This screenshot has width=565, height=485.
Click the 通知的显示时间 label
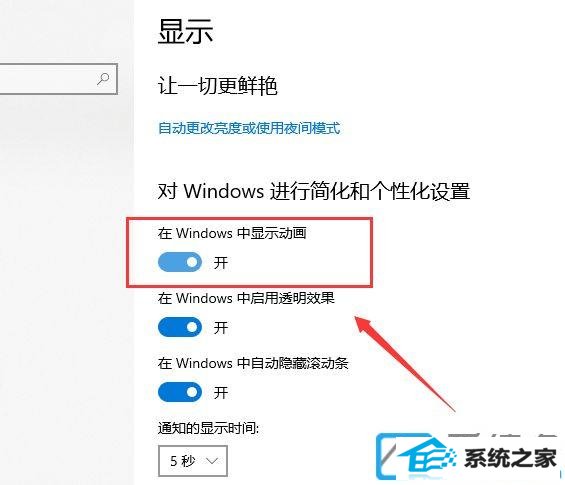click(x=208, y=428)
